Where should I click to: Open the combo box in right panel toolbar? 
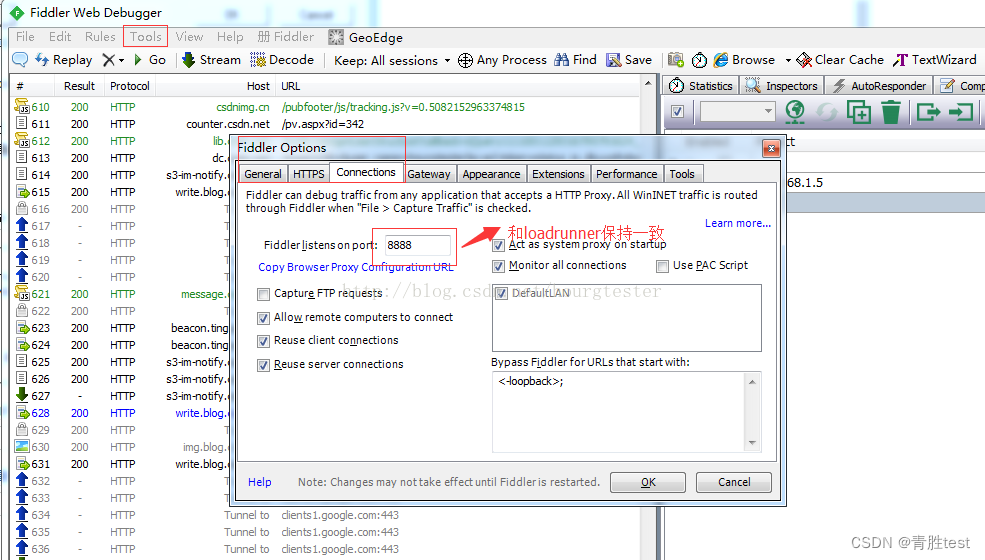738,112
